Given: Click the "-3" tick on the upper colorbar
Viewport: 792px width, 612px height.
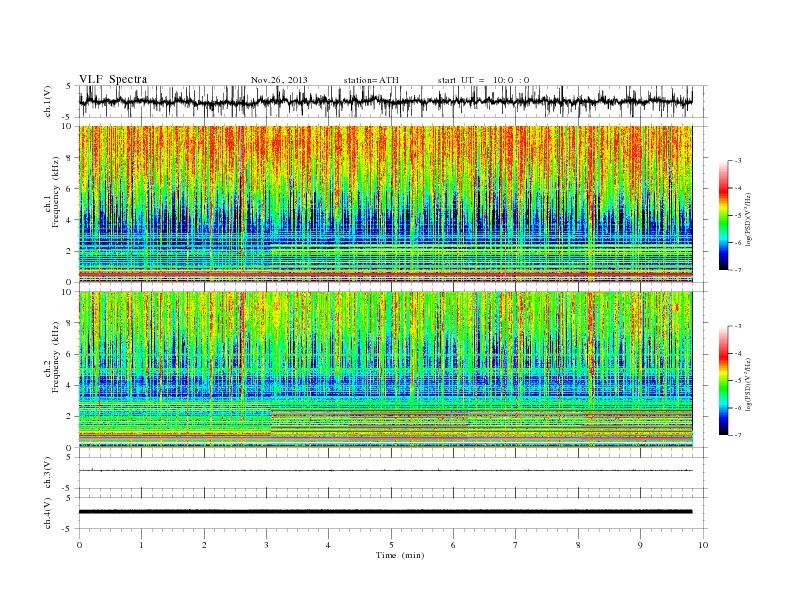Looking at the screenshot, I should (x=738, y=161).
